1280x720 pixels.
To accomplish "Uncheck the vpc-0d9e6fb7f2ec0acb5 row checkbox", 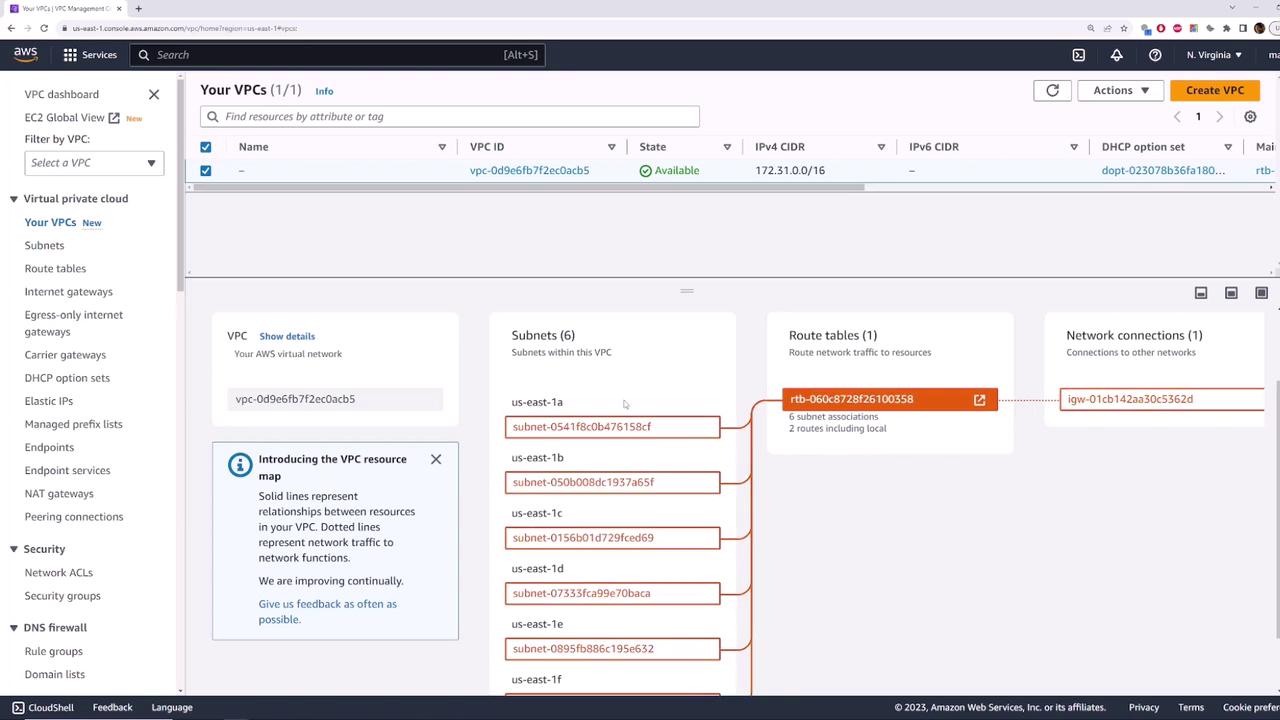I will tap(206, 171).
